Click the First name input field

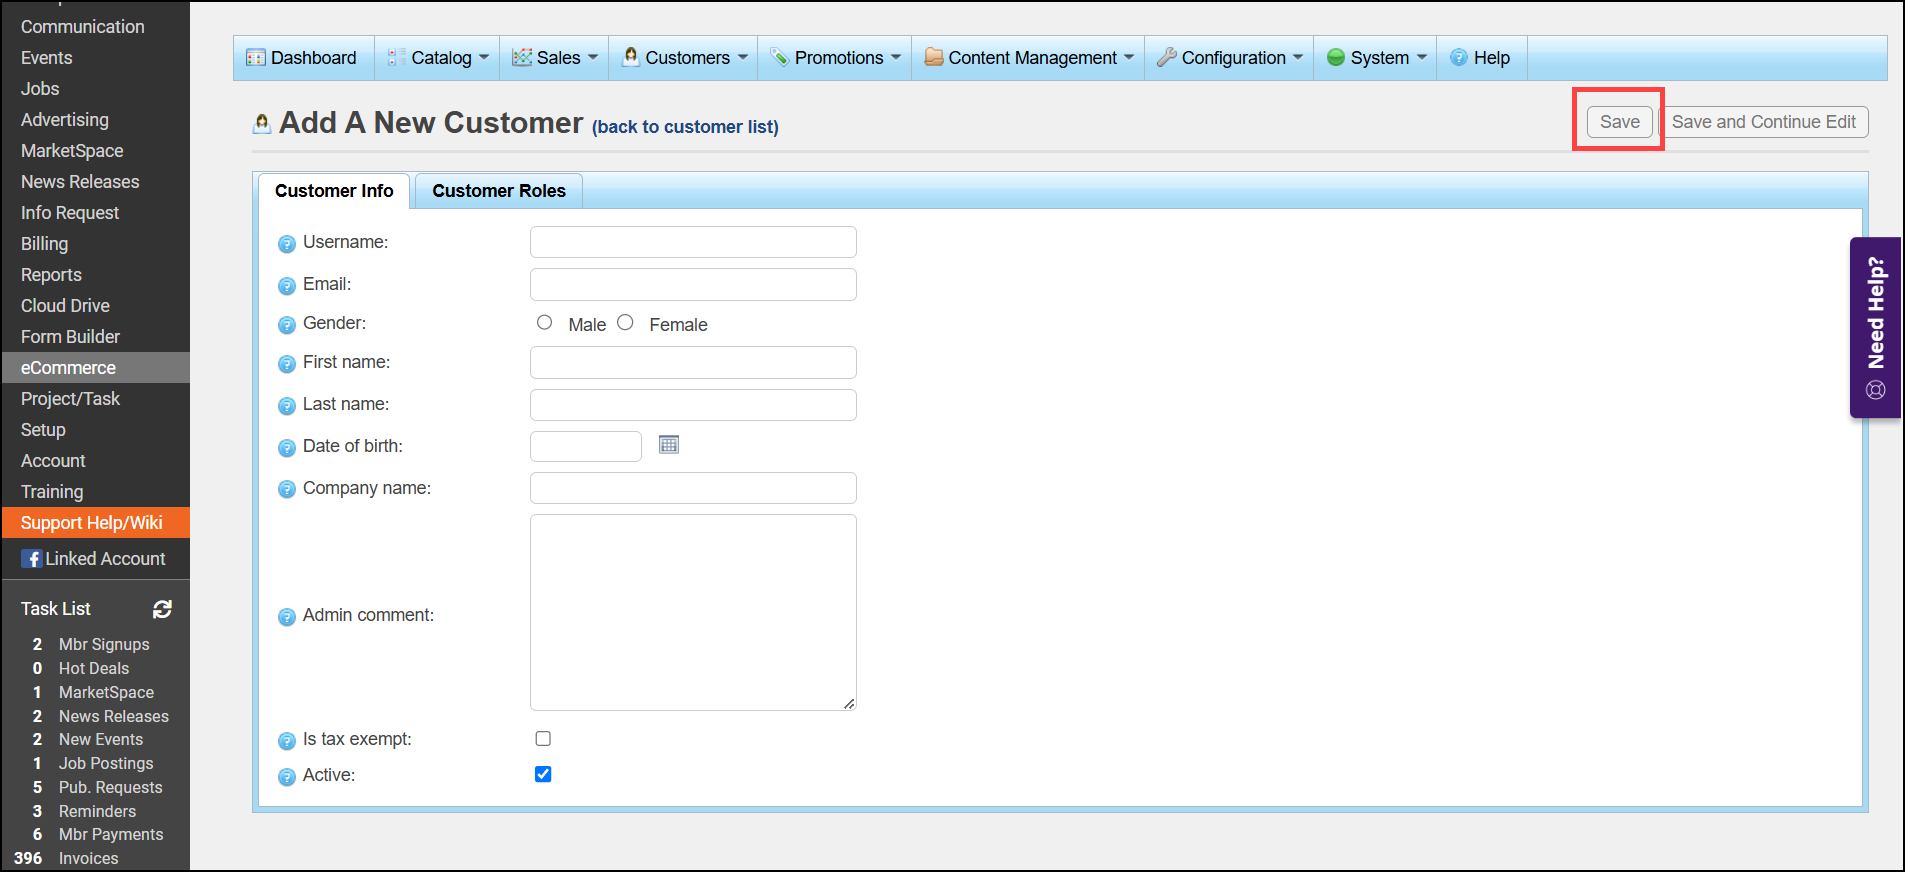(x=693, y=362)
